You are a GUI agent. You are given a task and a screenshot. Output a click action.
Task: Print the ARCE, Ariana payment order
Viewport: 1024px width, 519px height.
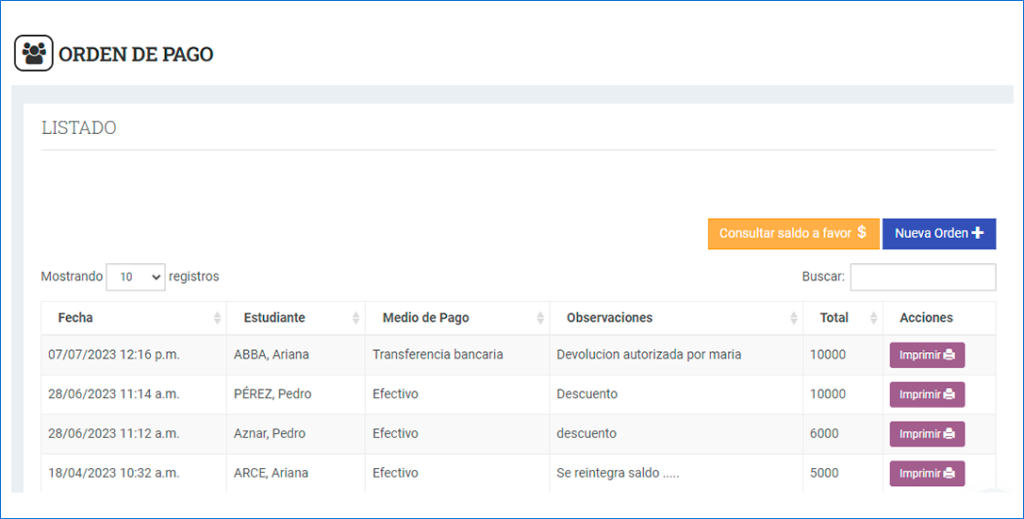point(926,473)
